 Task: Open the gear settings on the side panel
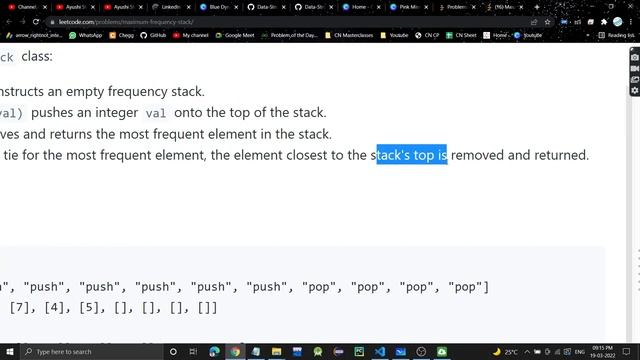click(635, 90)
